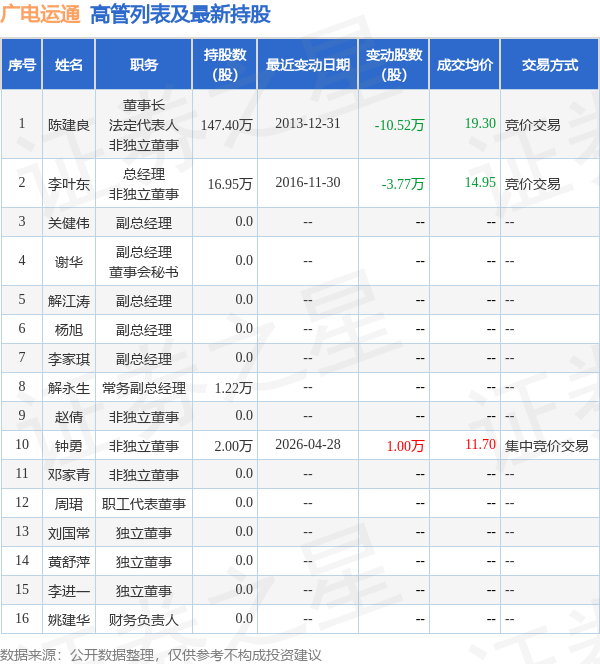
Task: Select the name 关健伟
Action: coord(69,223)
